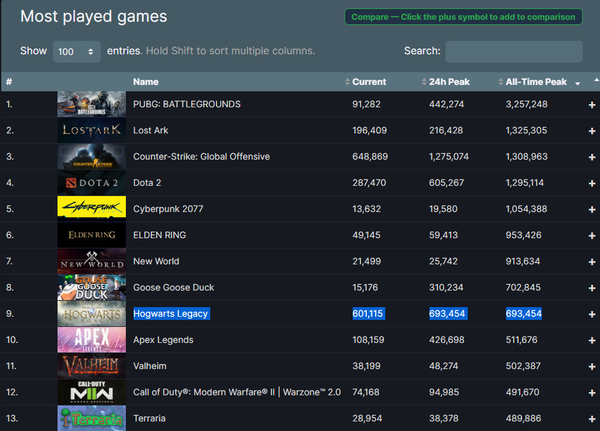The height and width of the screenshot is (431, 600).
Task: Click the 426,698 24h peak value
Action: coord(447,340)
